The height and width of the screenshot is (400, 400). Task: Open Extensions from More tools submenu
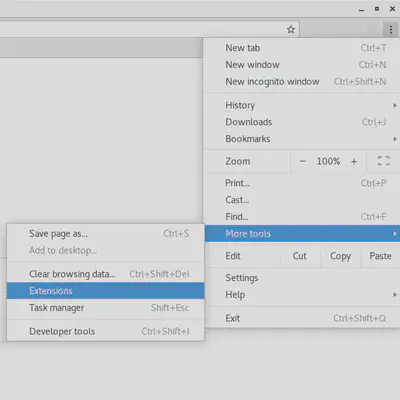pos(105,291)
